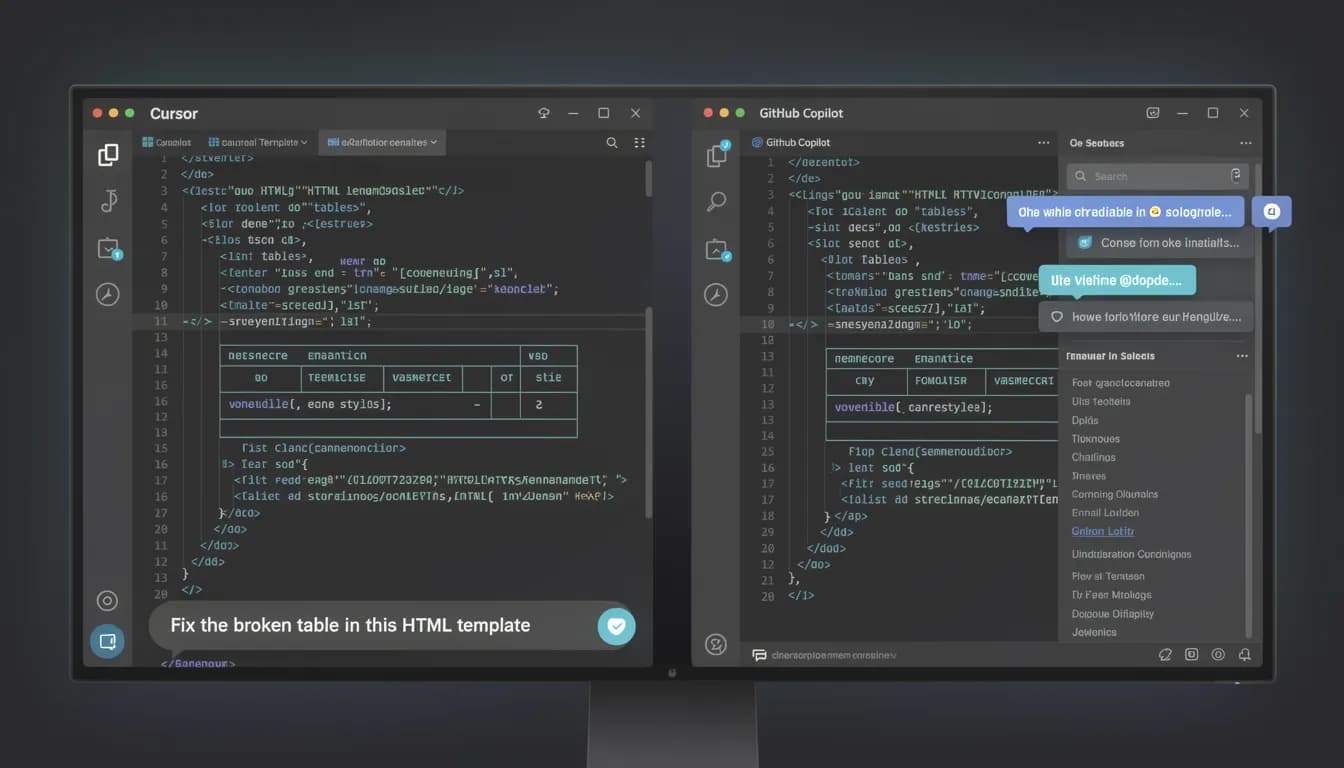Open the three-dots menu of the lower panel section
This screenshot has height=768, width=1344.
coord(1242,356)
